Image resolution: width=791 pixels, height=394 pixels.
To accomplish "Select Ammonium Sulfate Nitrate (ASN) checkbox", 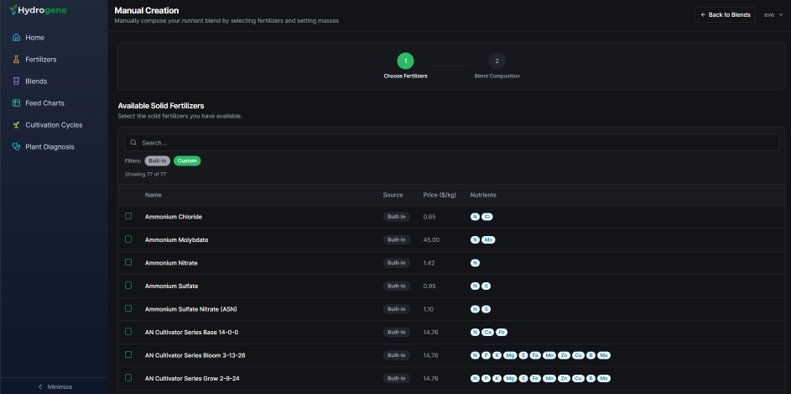I will coord(128,308).
